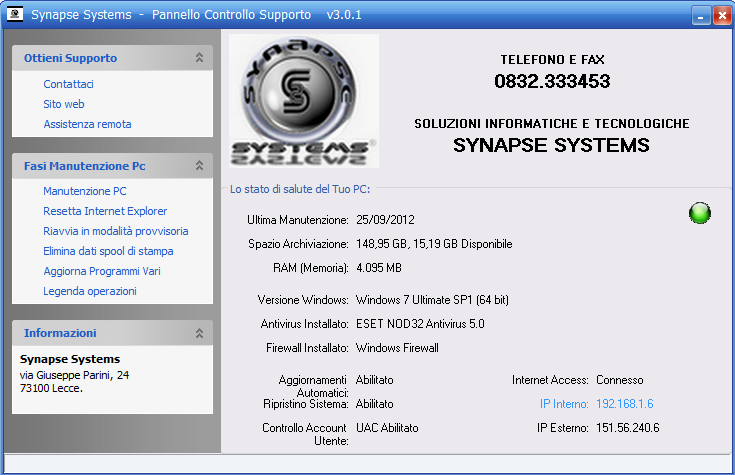
Task: Click the Informazioni header title
Action: click(x=60, y=333)
